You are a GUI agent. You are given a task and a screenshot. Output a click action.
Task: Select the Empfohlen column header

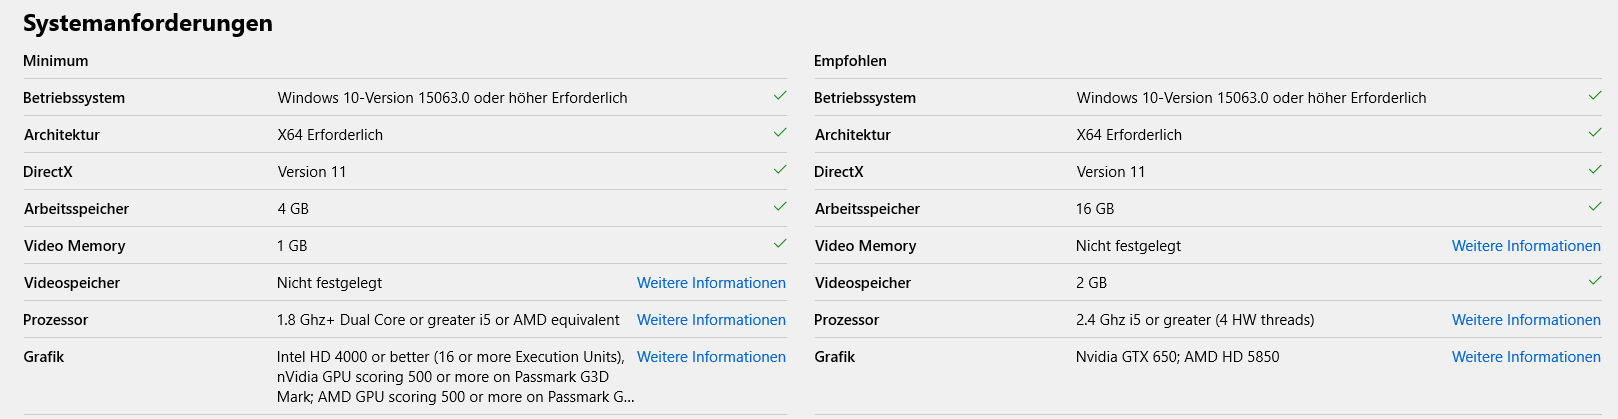[850, 61]
